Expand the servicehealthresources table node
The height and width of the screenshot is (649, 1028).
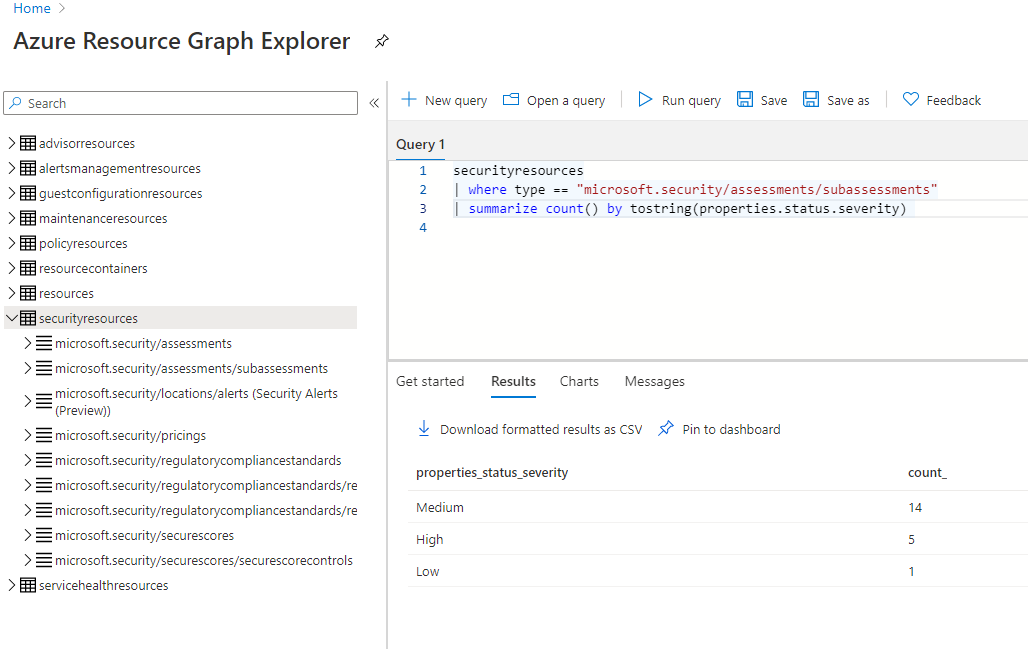[x=12, y=585]
